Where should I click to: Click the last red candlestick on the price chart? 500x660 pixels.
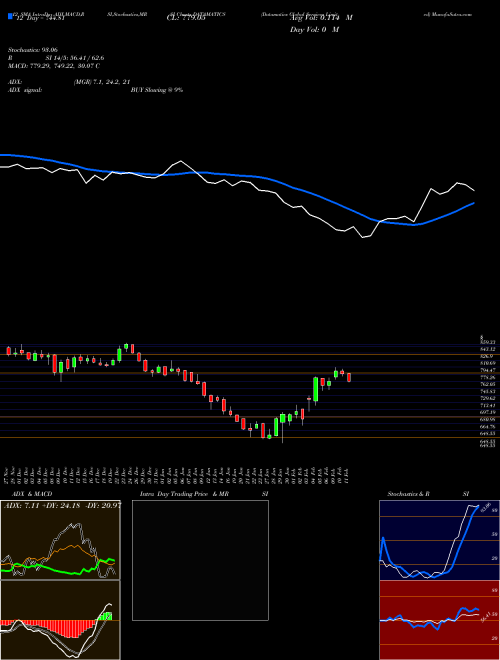pyautogui.click(x=349, y=377)
